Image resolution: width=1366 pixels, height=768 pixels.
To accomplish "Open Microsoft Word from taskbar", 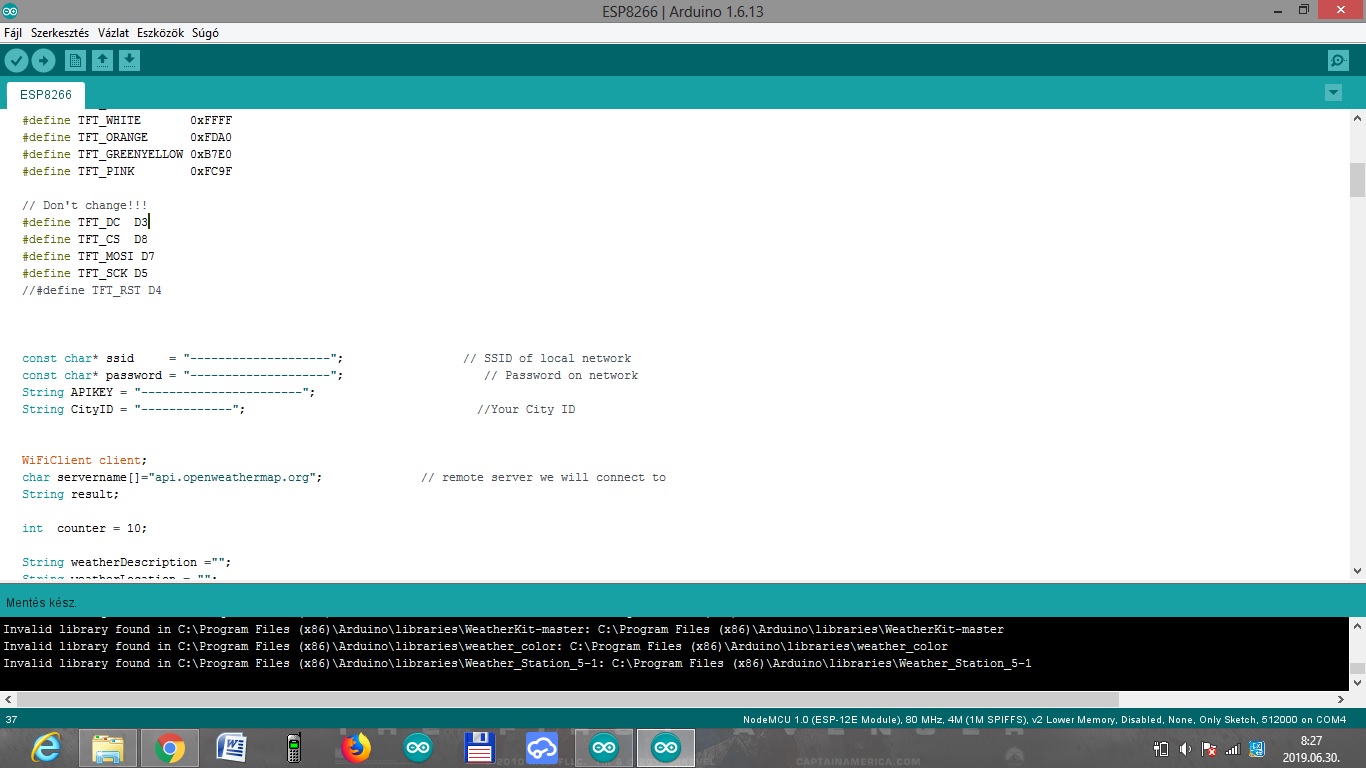I will [232, 748].
